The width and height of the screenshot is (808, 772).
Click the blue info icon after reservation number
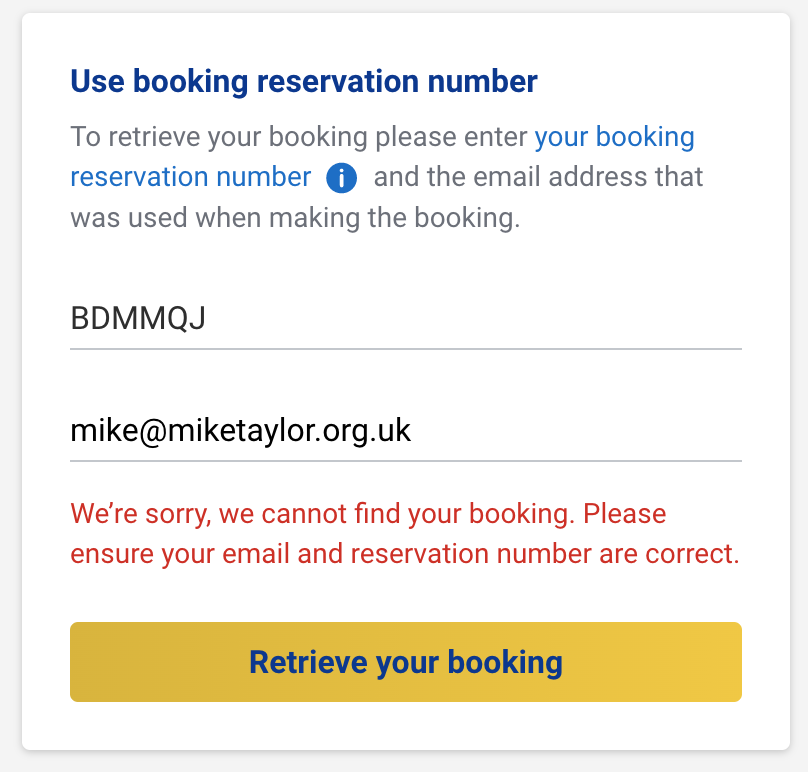[341, 178]
